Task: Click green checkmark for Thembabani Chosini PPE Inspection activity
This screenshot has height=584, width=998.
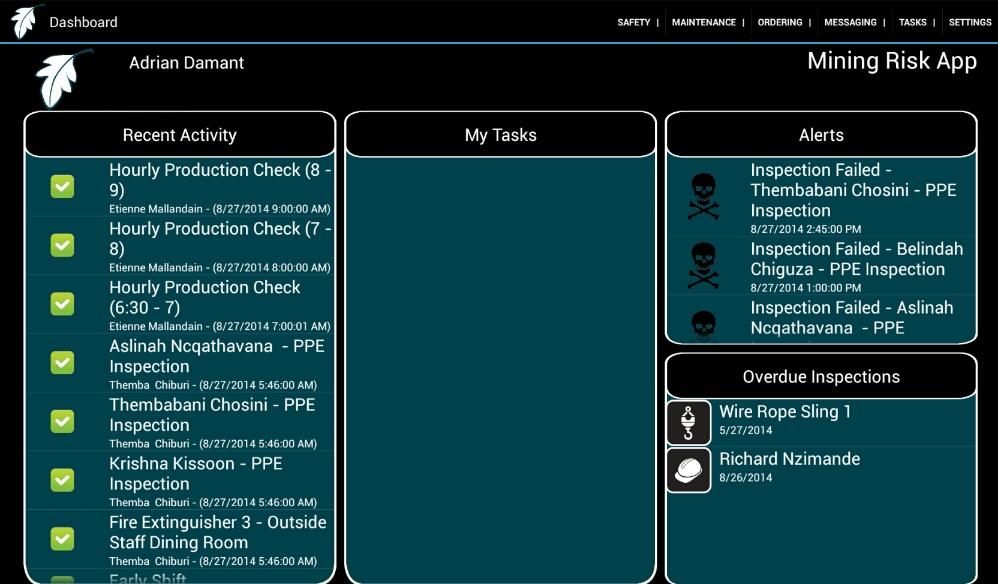Action: [62, 421]
